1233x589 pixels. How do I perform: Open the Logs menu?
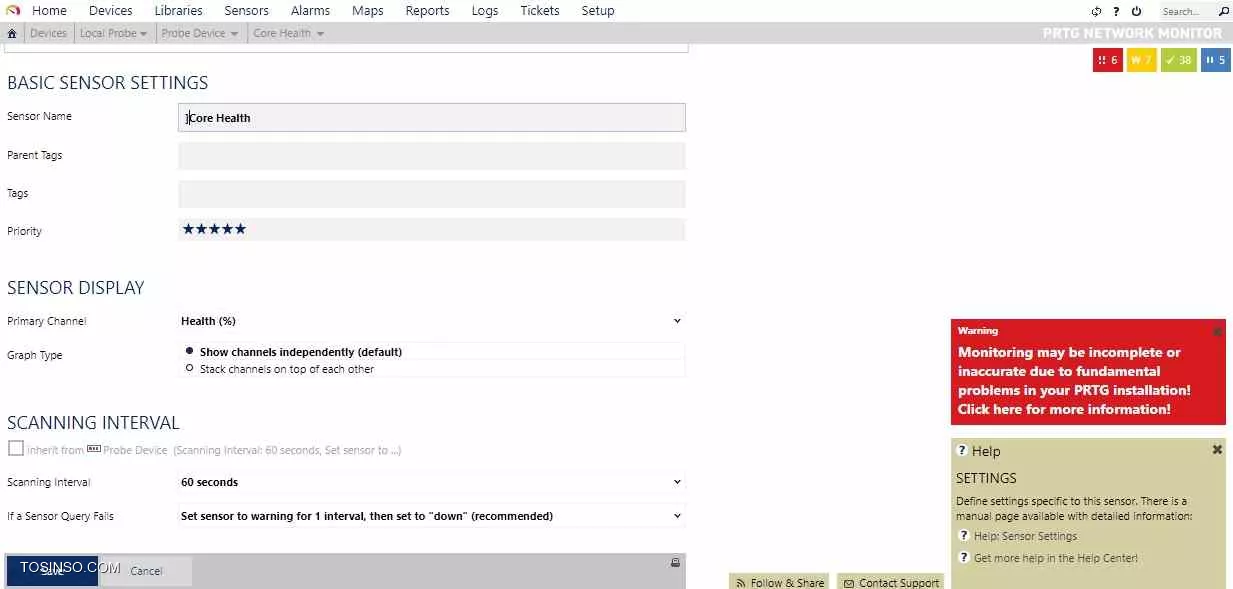485,11
